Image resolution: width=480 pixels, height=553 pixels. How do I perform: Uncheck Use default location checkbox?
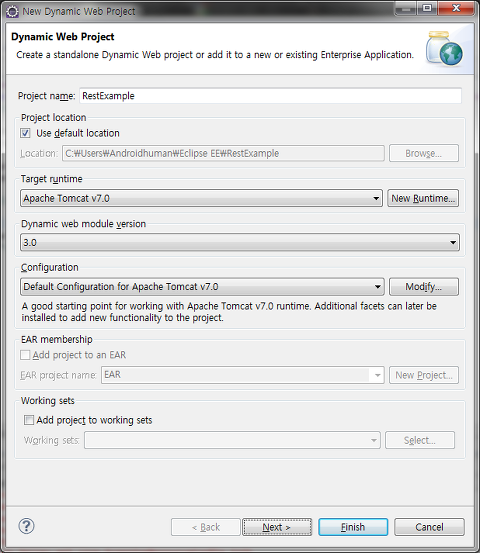(x=25, y=133)
